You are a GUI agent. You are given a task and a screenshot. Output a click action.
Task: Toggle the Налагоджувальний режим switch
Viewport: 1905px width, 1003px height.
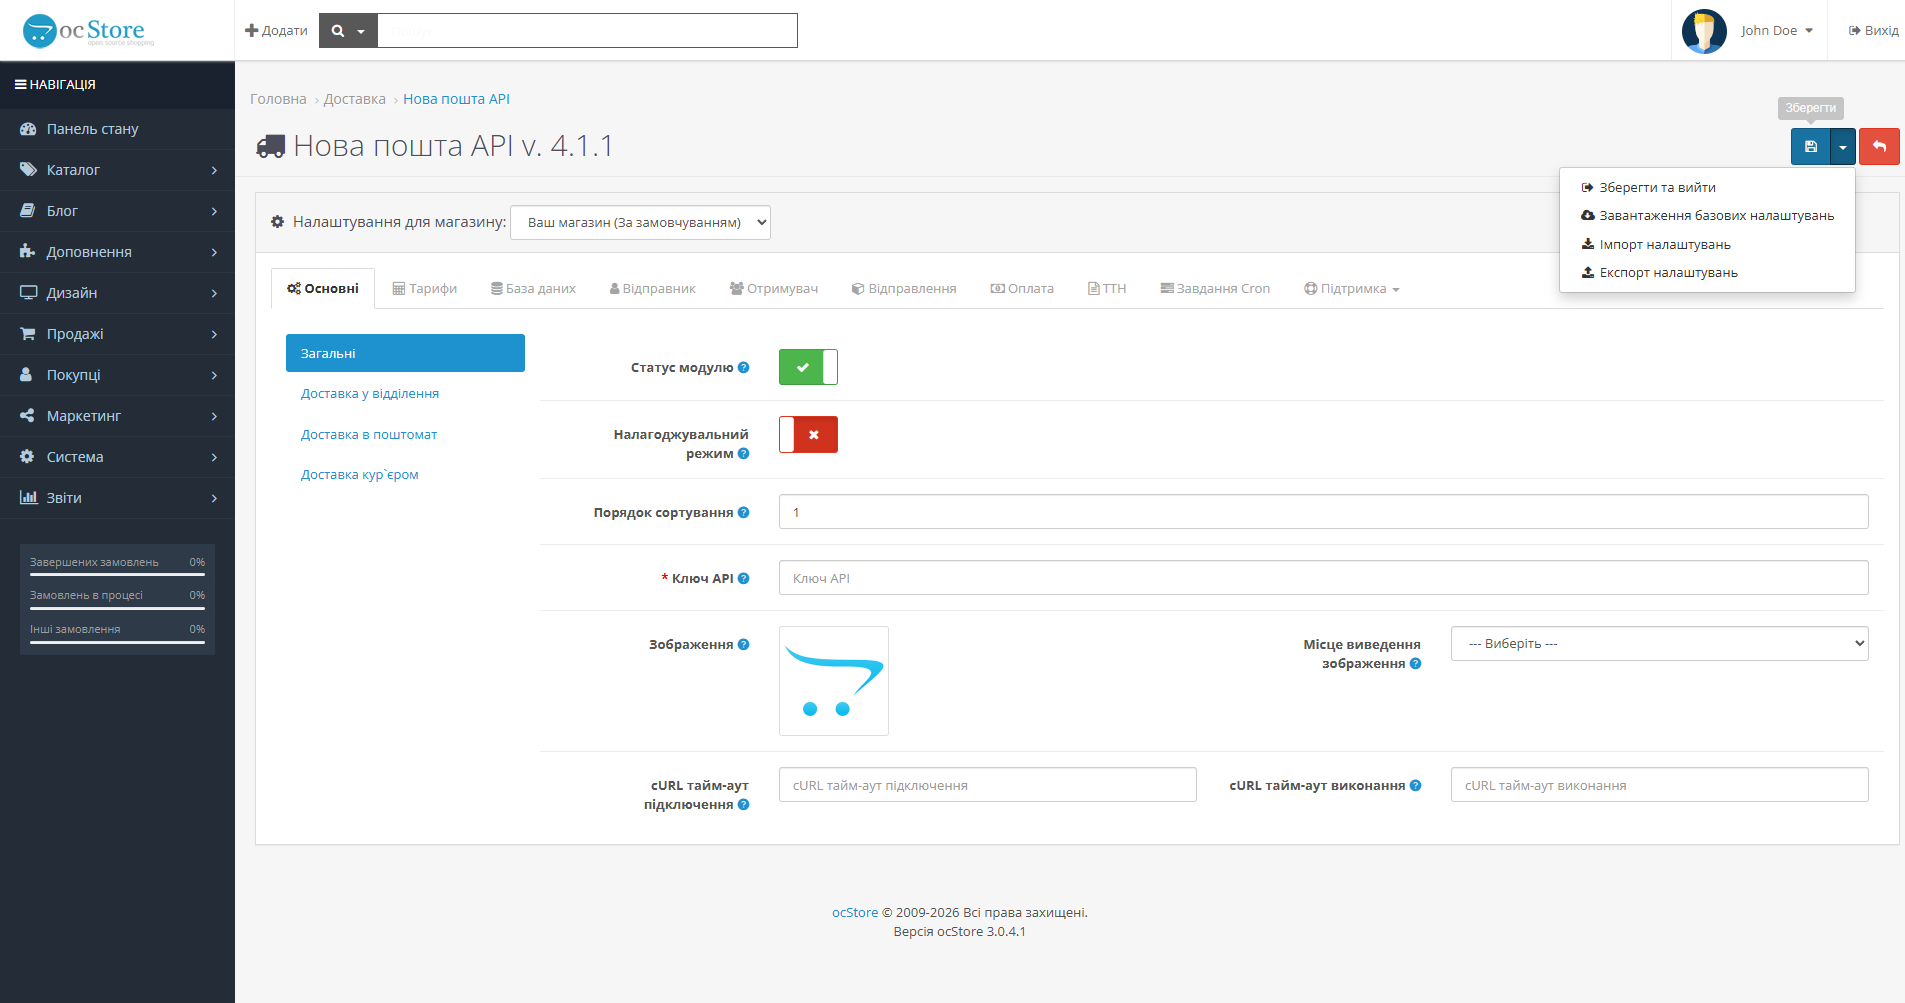(x=808, y=435)
